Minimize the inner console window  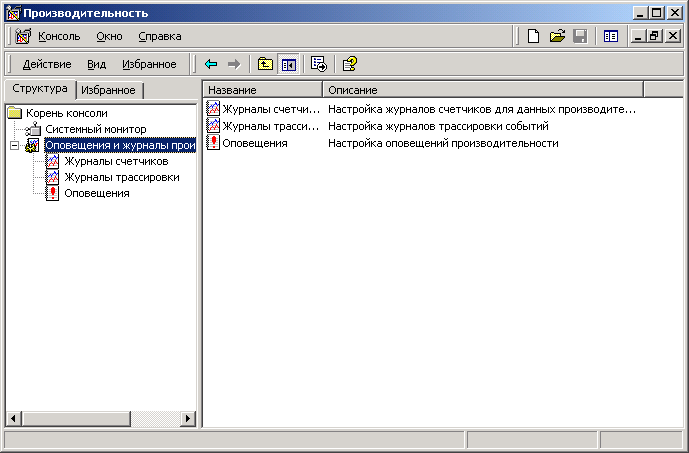click(x=638, y=36)
